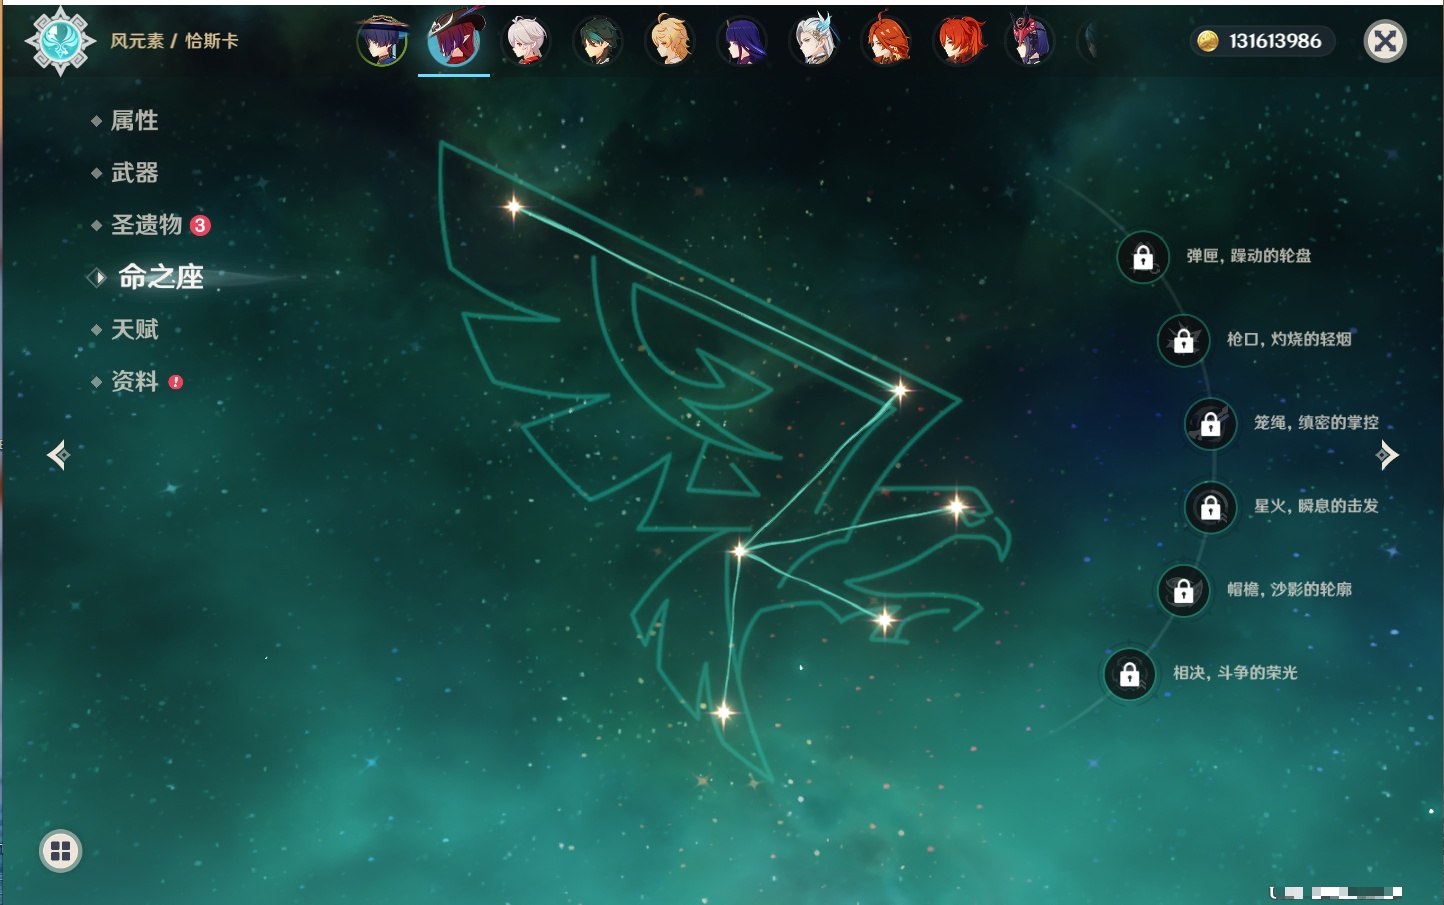Screen dimensions: 1444x905
Task: Select the silver-haired avatar with blue feathers
Action: [815, 41]
